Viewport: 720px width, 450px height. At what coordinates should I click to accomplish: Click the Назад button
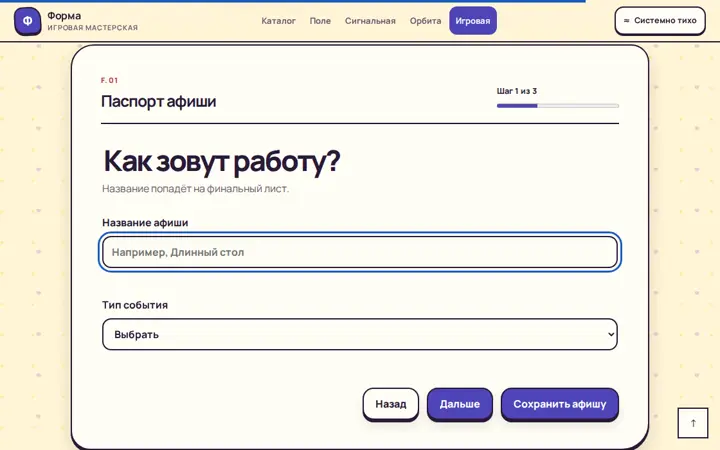click(391, 404)
